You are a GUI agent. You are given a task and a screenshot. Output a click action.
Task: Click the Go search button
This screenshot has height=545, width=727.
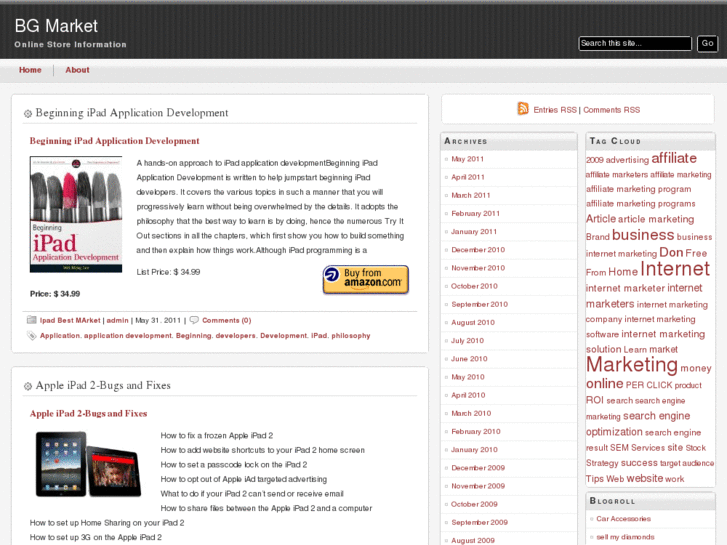coord(707,43)
